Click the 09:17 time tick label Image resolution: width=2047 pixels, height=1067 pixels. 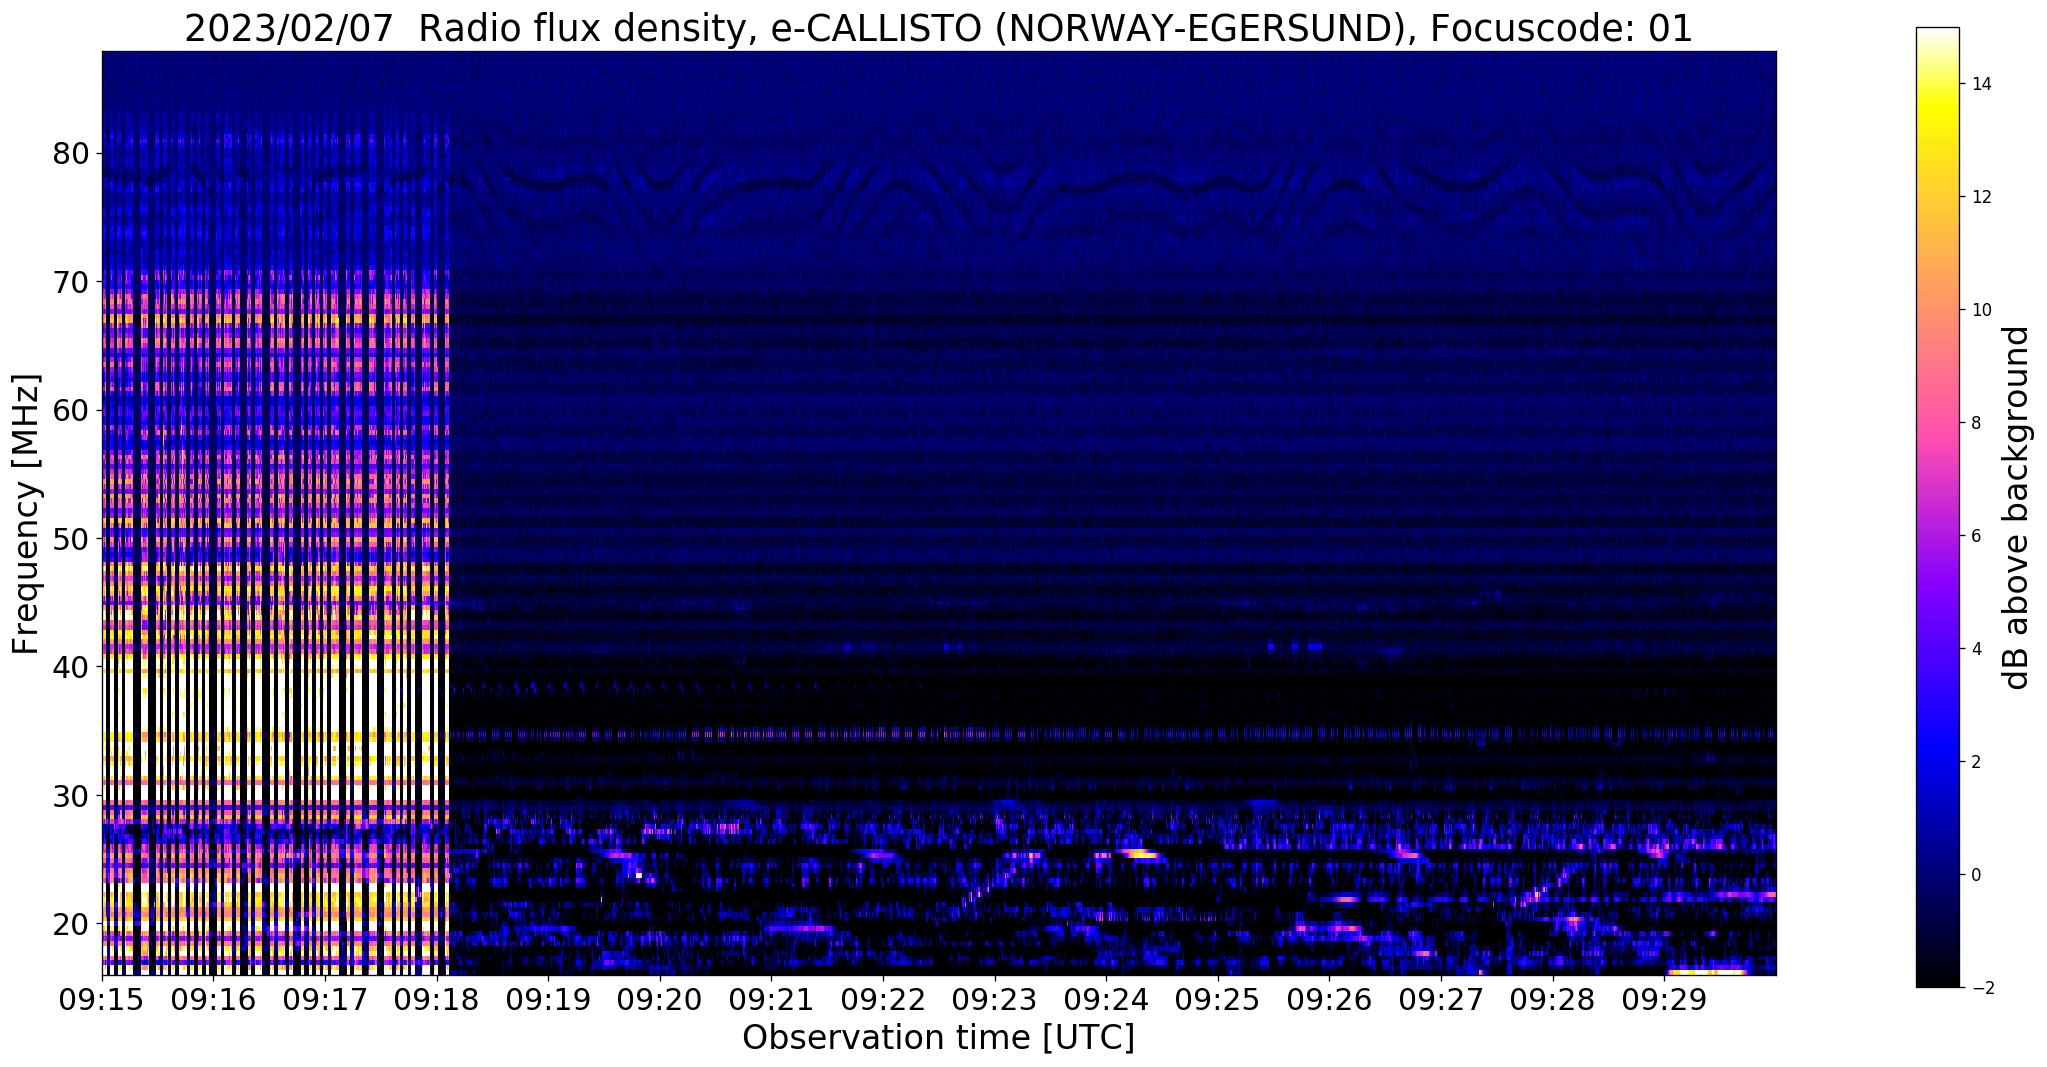325,999
